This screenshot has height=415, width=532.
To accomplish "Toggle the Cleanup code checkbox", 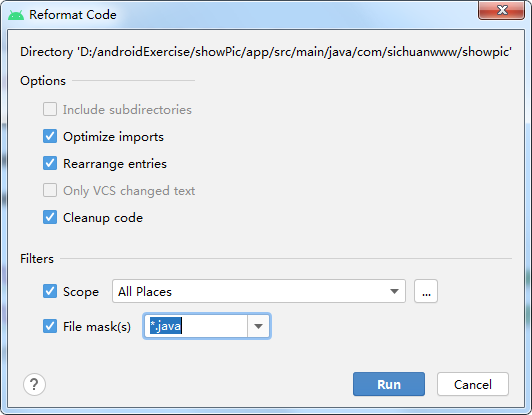I will pyautogui.click(x=50, y=217).
